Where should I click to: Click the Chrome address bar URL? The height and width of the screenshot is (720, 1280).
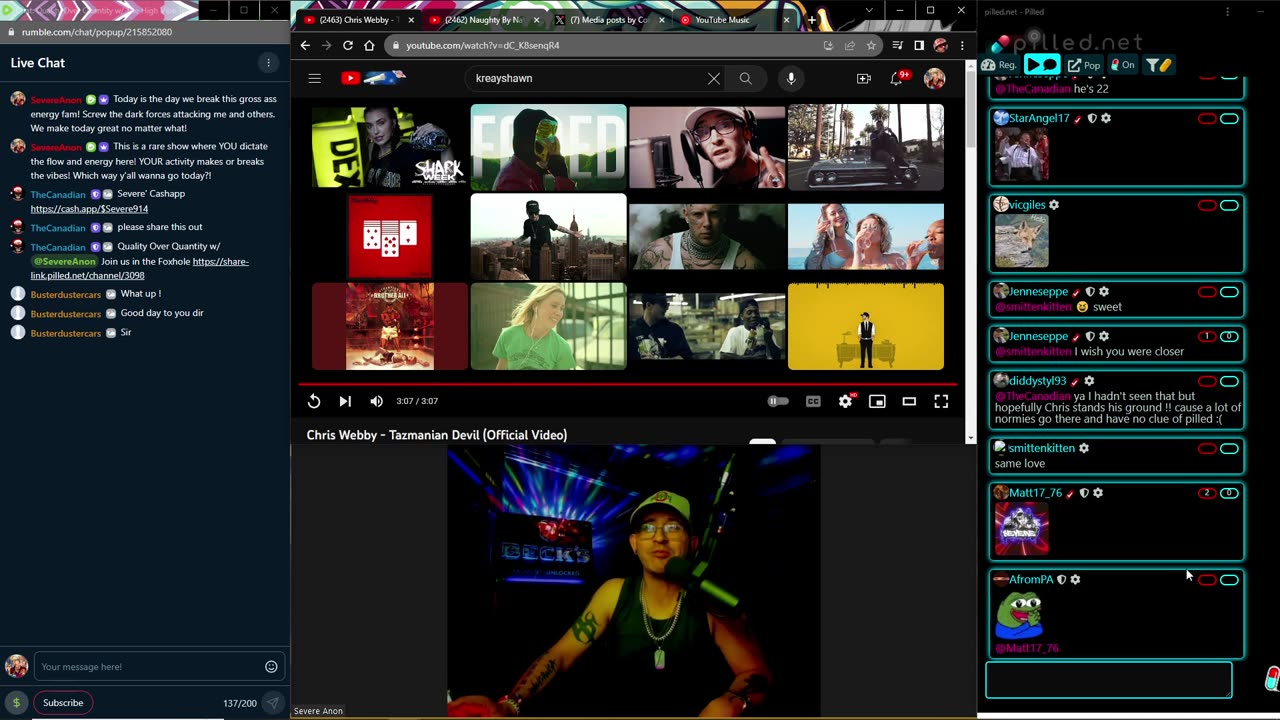[x=482, y=45]
